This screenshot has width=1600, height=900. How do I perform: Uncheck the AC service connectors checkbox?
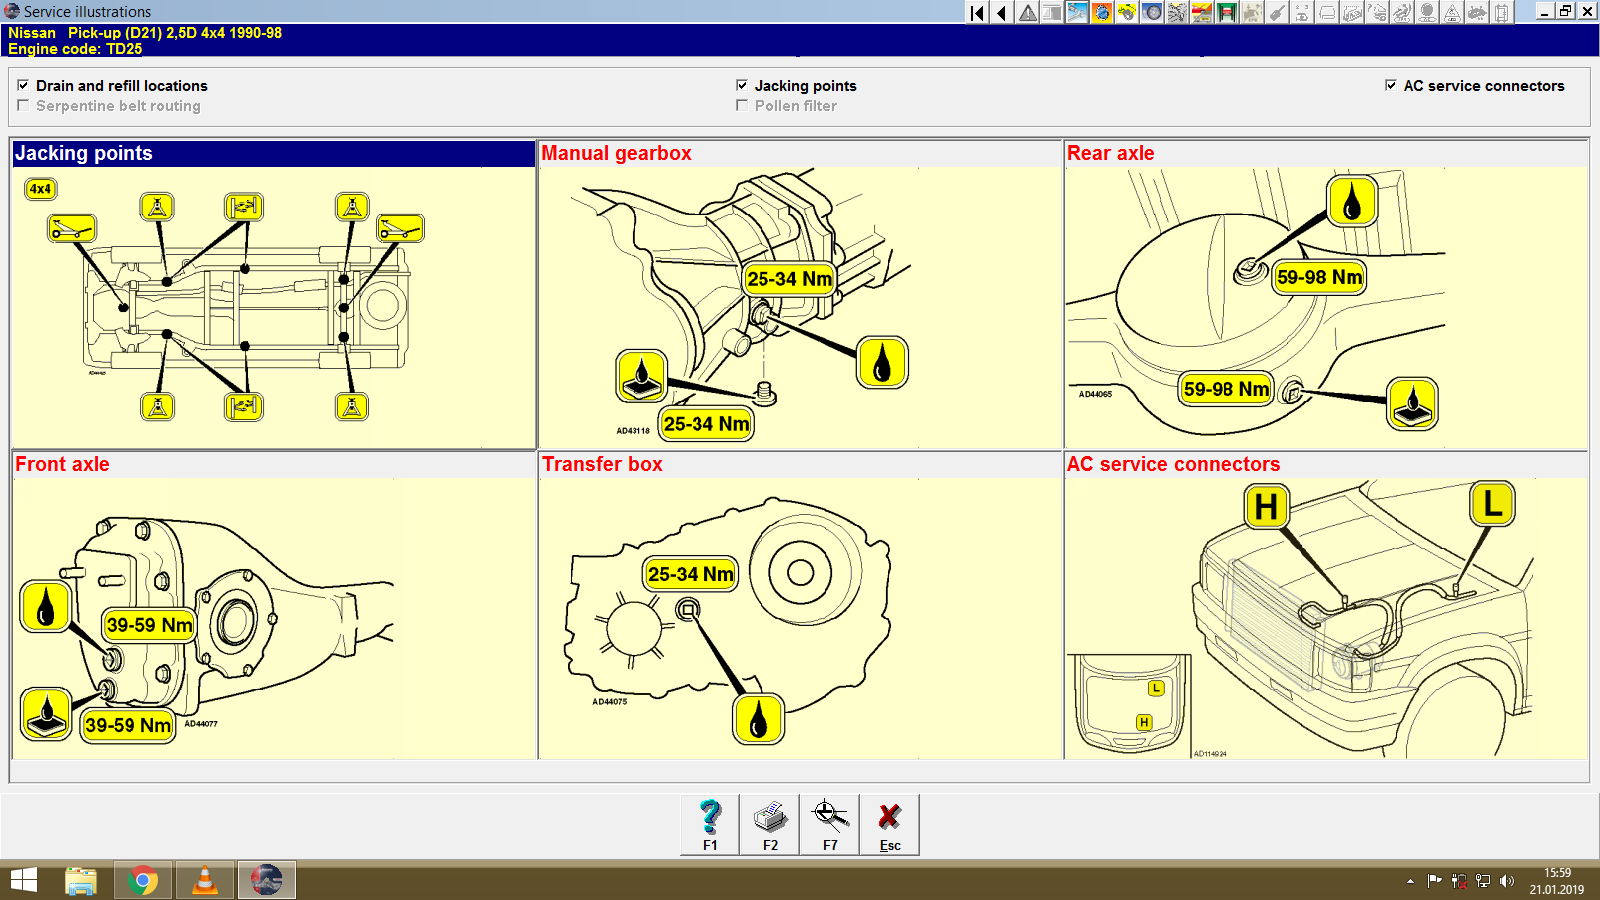1390,85
